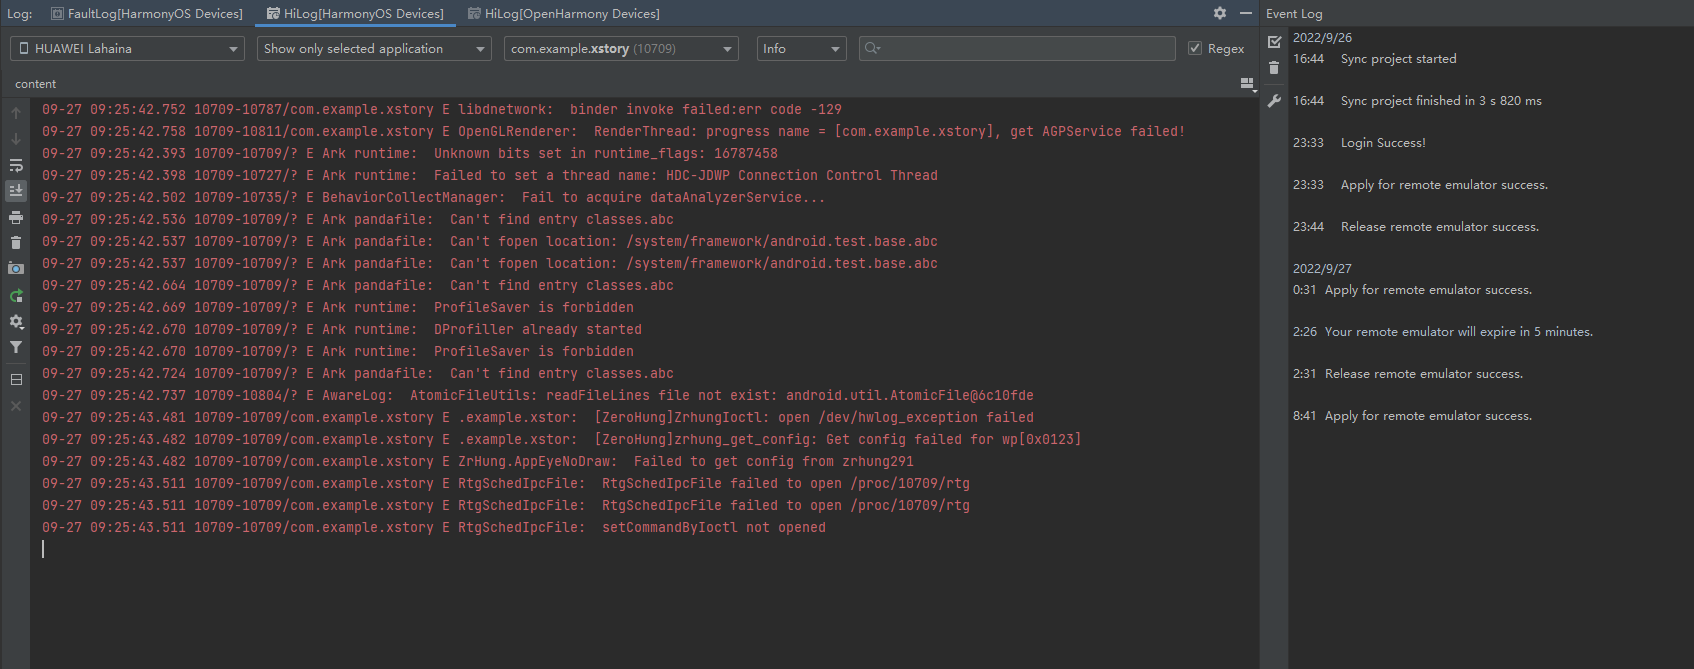Click the 'DProfiller already started' log line
This screenshot has width=1694, height=669.
pyautogui.click(x=342, y=329)
